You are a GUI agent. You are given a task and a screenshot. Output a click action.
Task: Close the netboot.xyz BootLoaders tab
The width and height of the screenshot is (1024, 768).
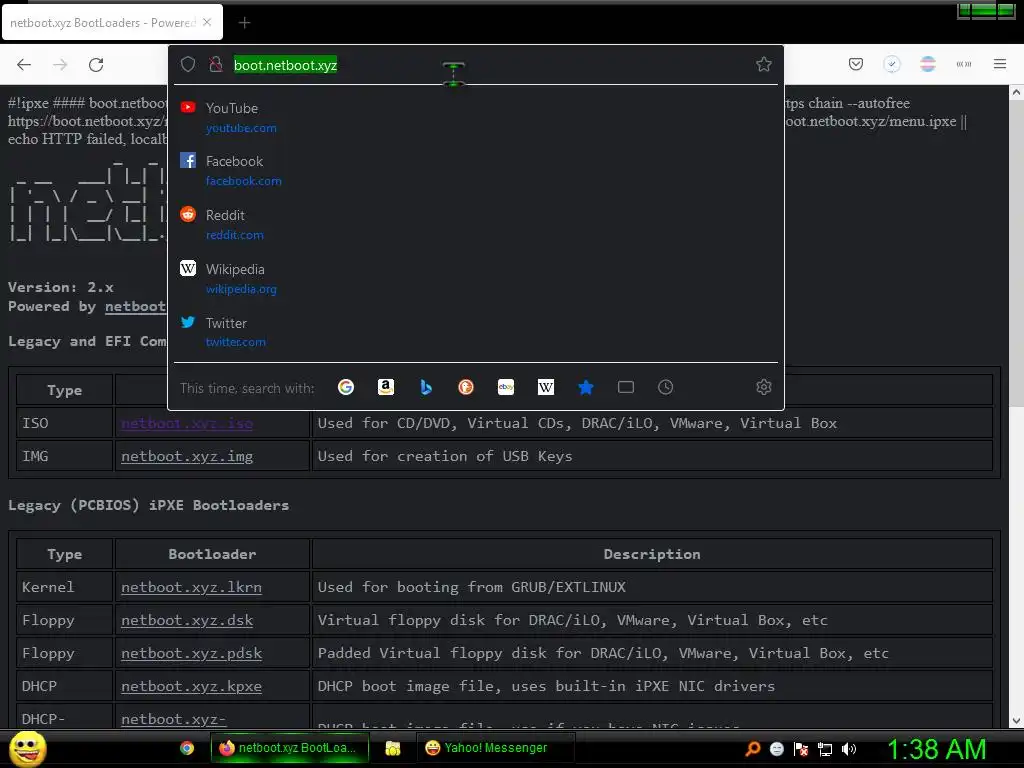click(x=207, y=22)
